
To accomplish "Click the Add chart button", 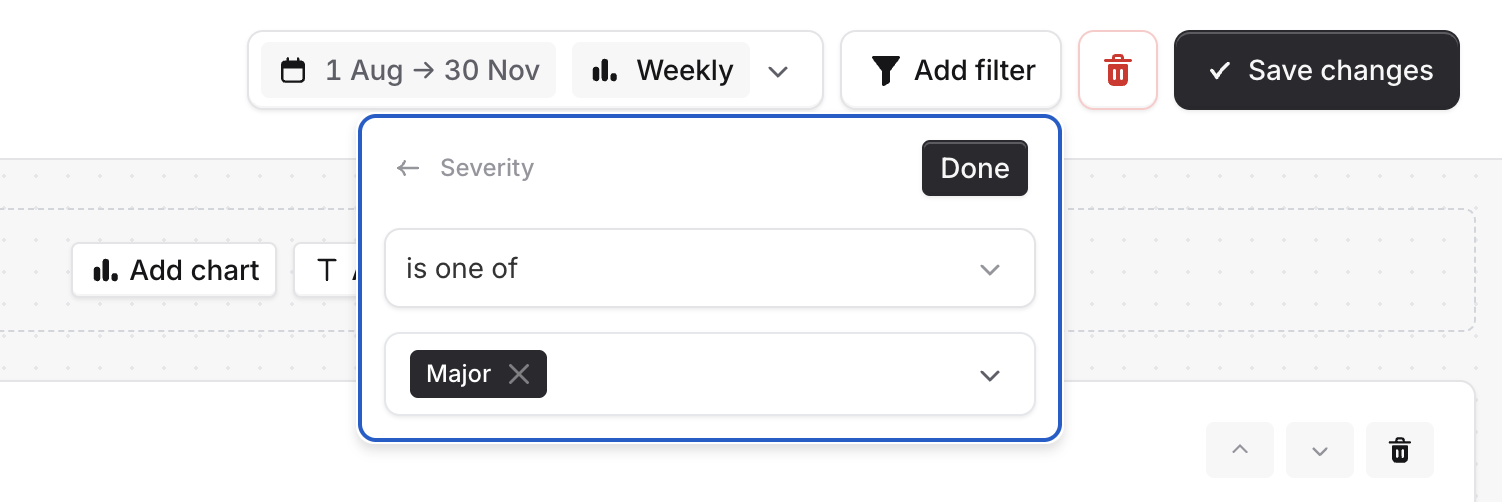I will (x=174, y=270).
